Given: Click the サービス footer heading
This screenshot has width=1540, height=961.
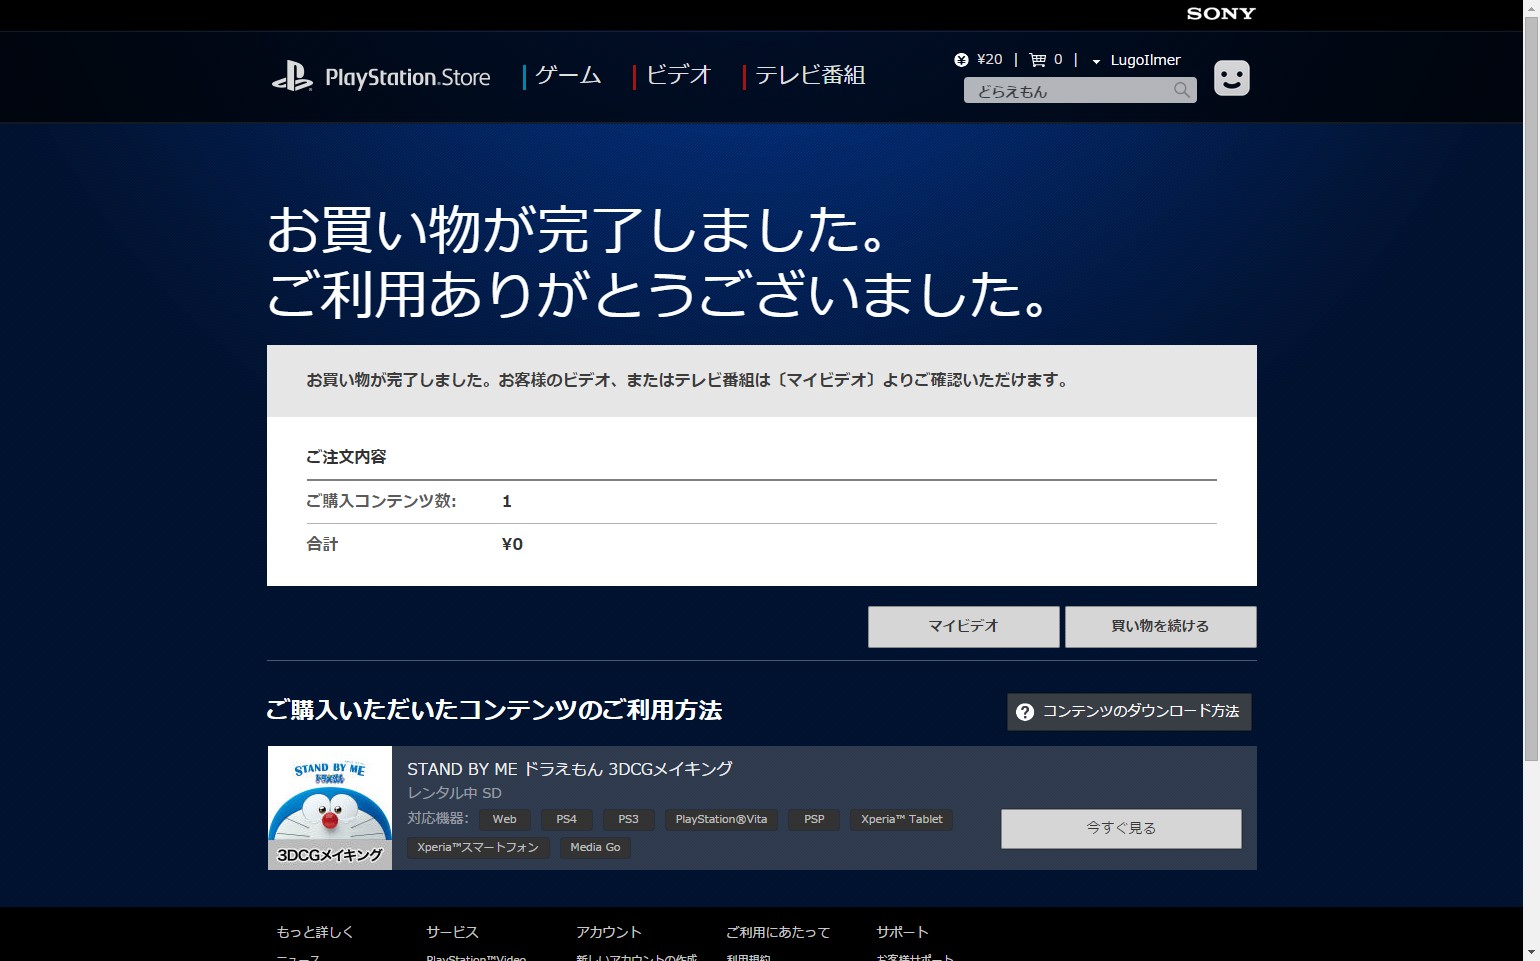Looking at the screenshot, I should 452,932.
